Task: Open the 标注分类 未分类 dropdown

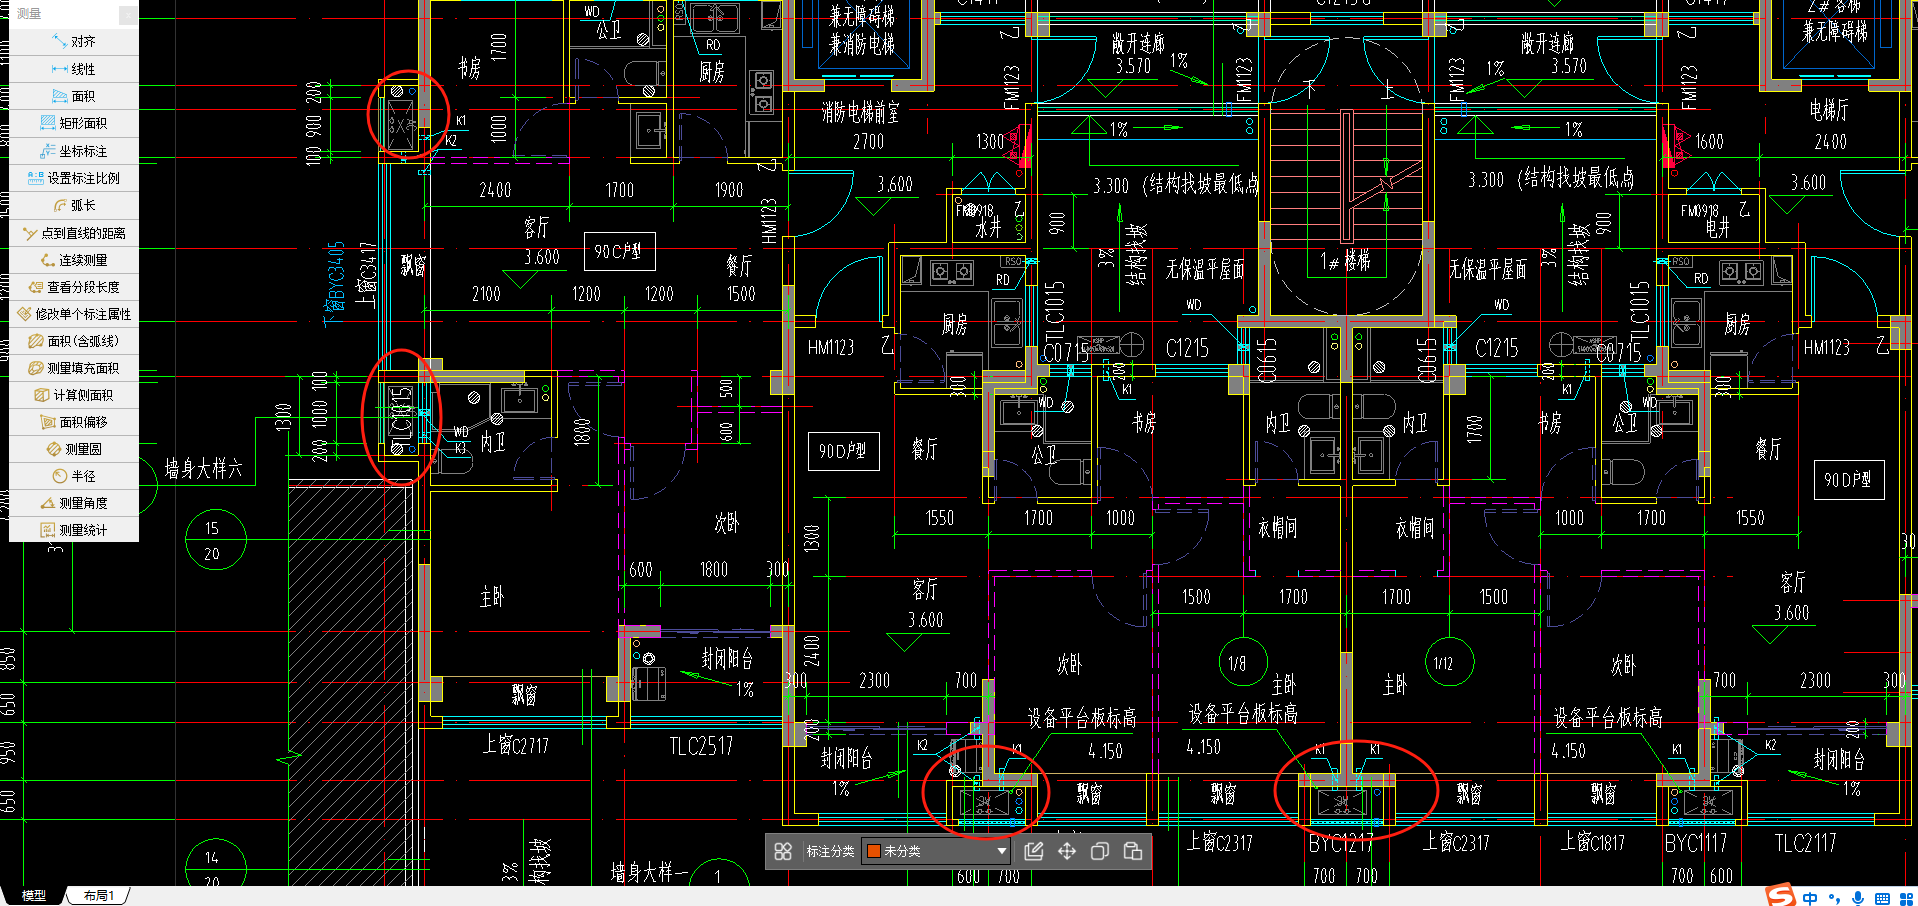Action: click(x=936, y=851)
